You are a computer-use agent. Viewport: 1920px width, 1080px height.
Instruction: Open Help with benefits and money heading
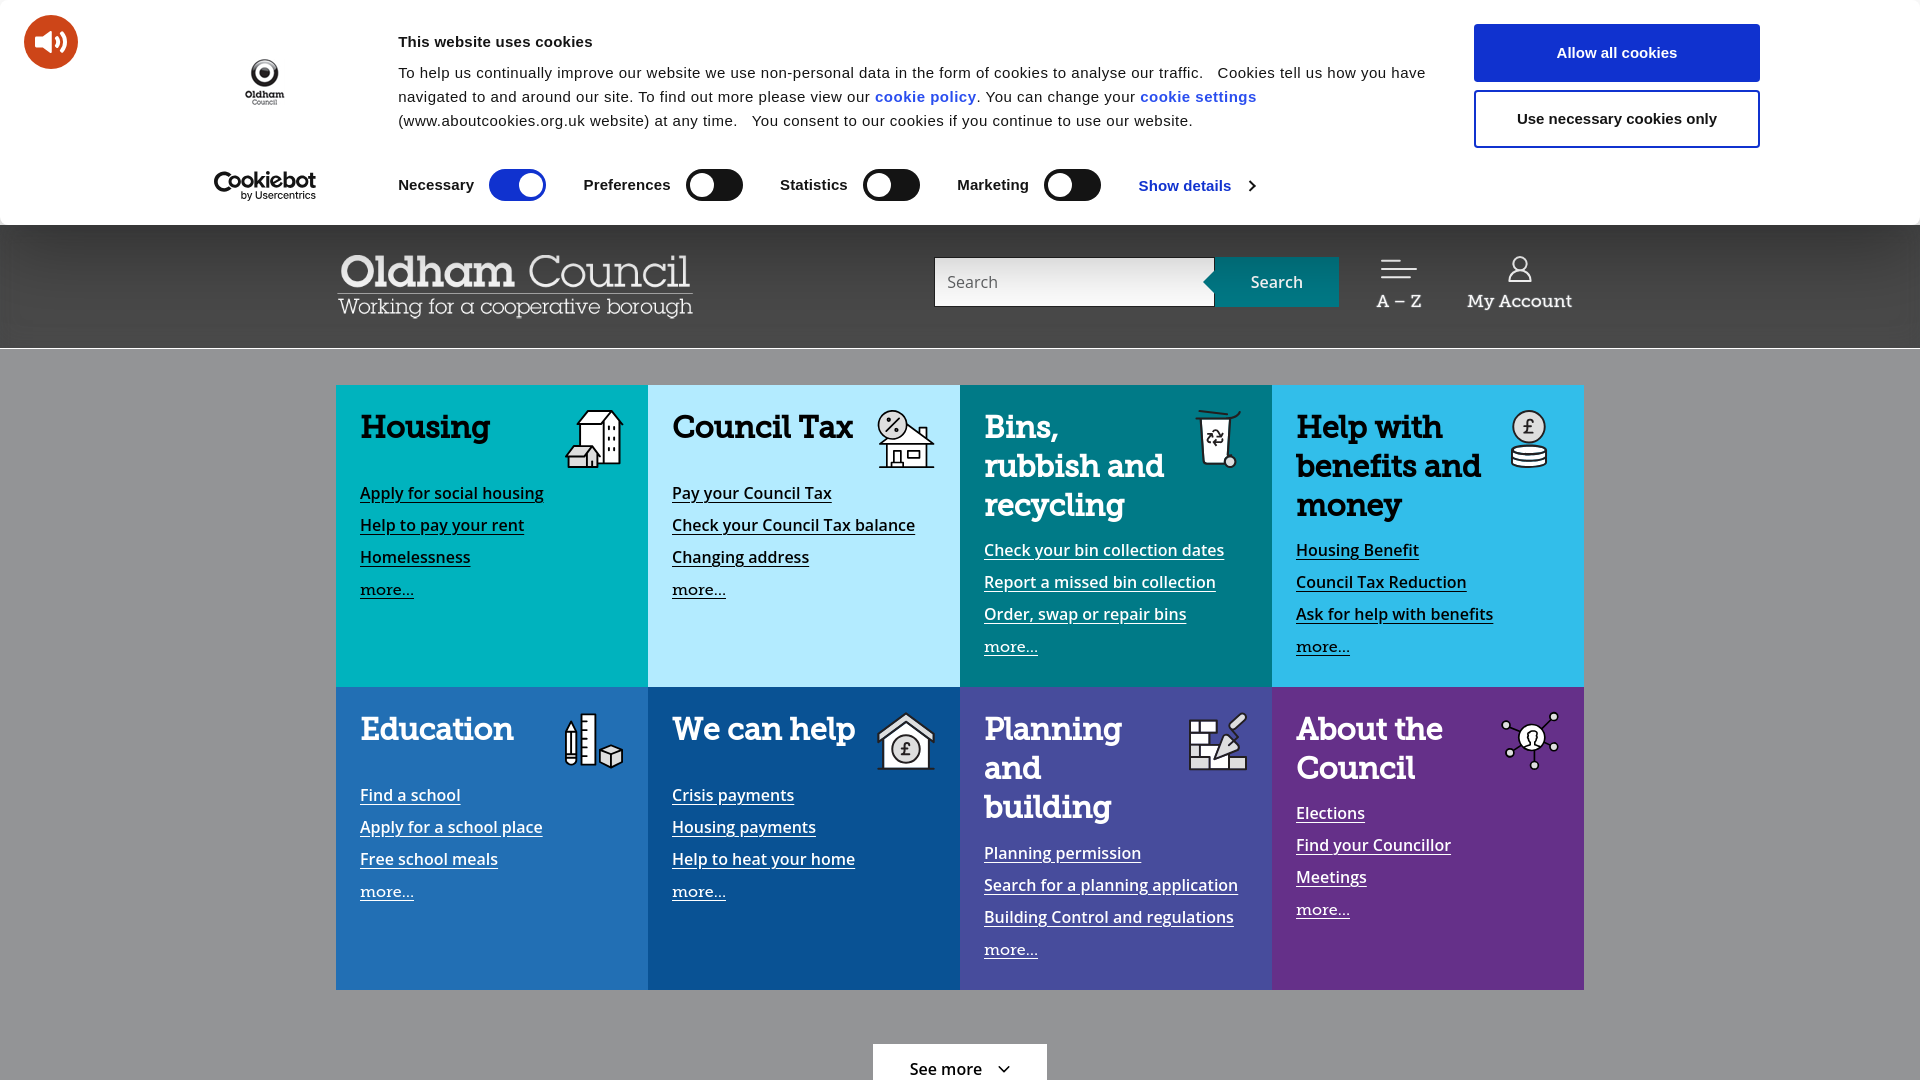tap(1388, 467)
